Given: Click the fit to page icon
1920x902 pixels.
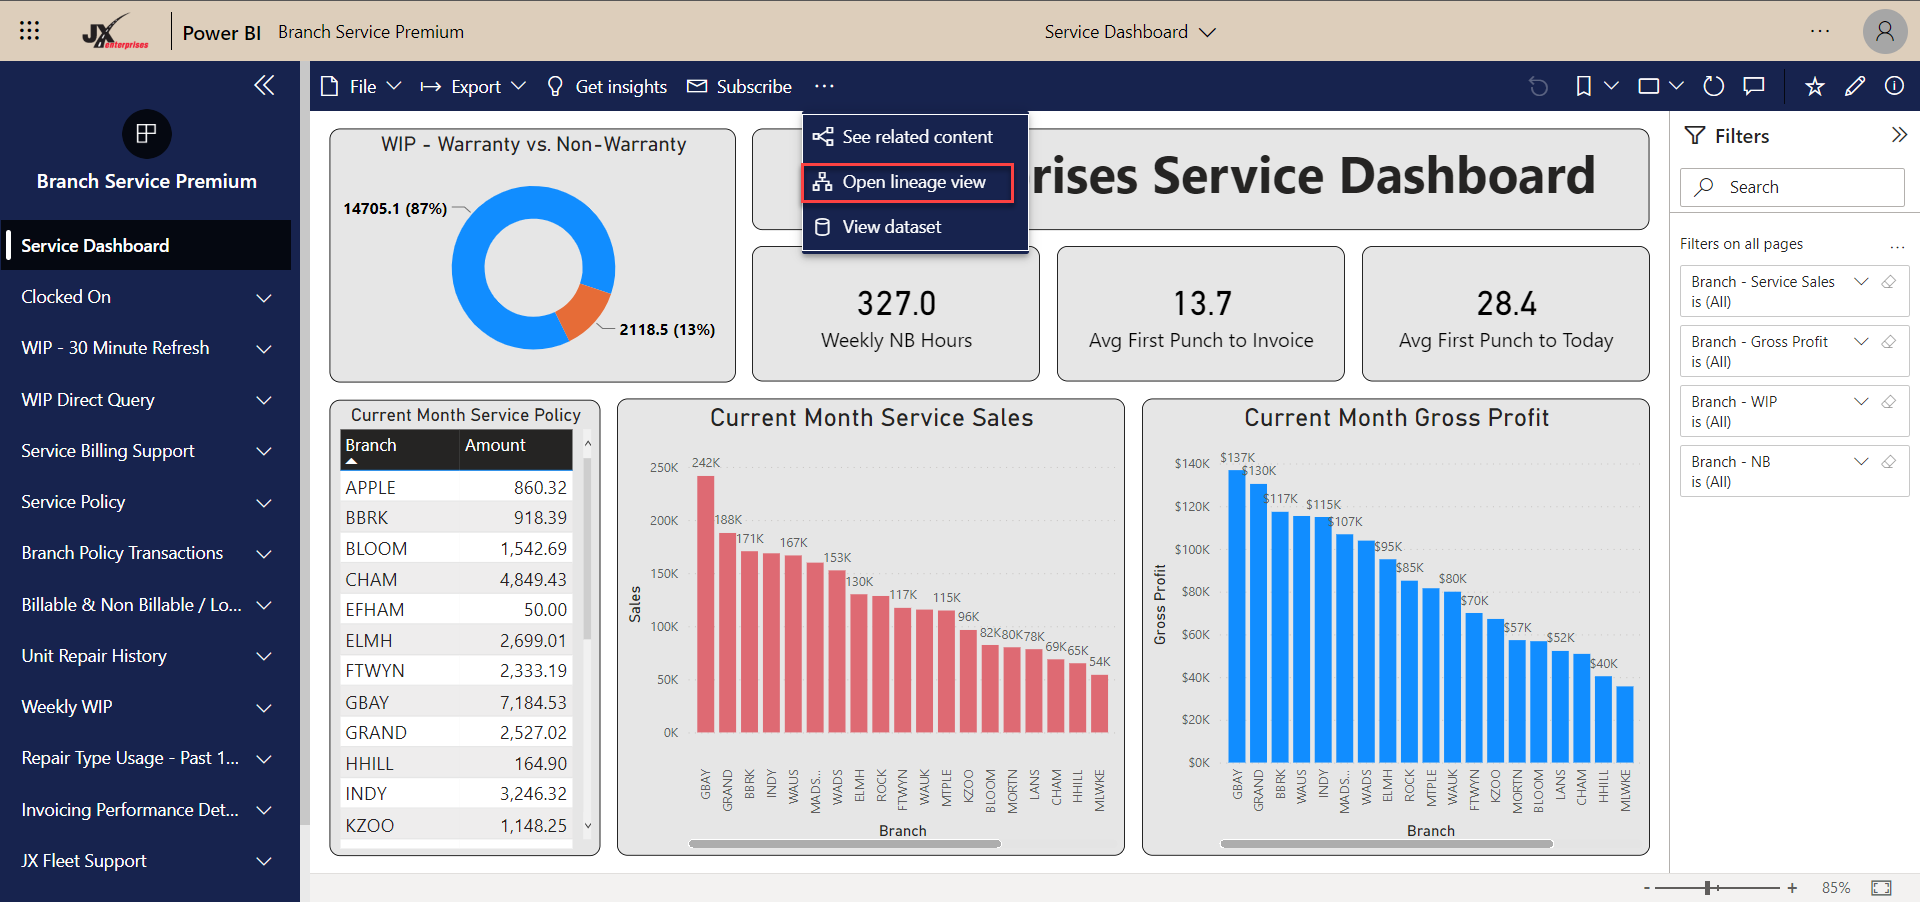Looking at the screenshot, I should coord(1881,888).
